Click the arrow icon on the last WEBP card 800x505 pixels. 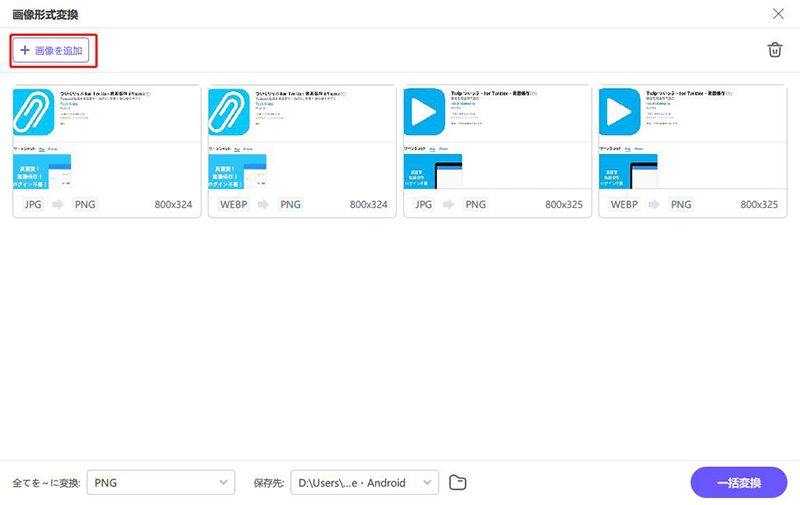(654, 205)
